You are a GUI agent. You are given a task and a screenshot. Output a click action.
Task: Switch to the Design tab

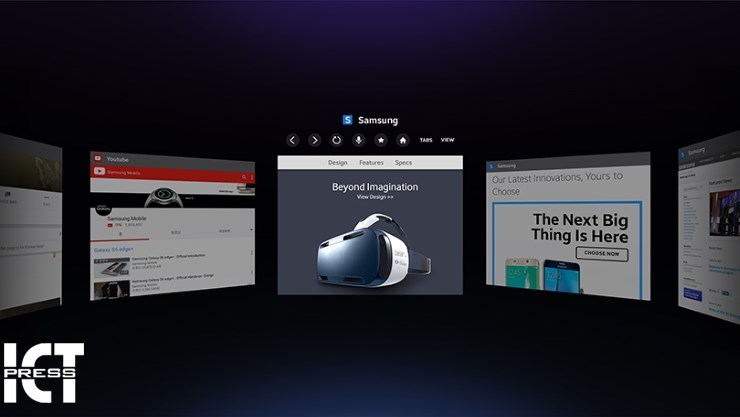(338, 162)
